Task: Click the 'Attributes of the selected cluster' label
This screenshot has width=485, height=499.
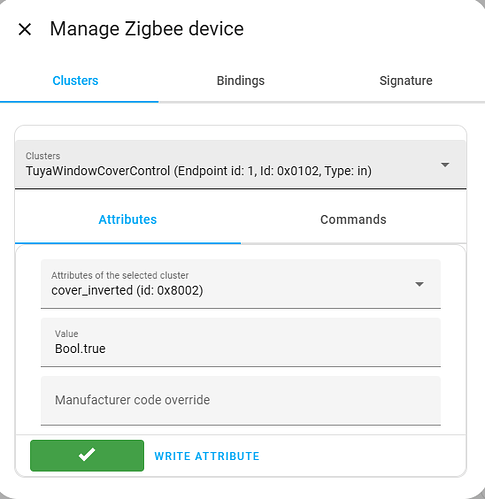Action: point(120,275)
